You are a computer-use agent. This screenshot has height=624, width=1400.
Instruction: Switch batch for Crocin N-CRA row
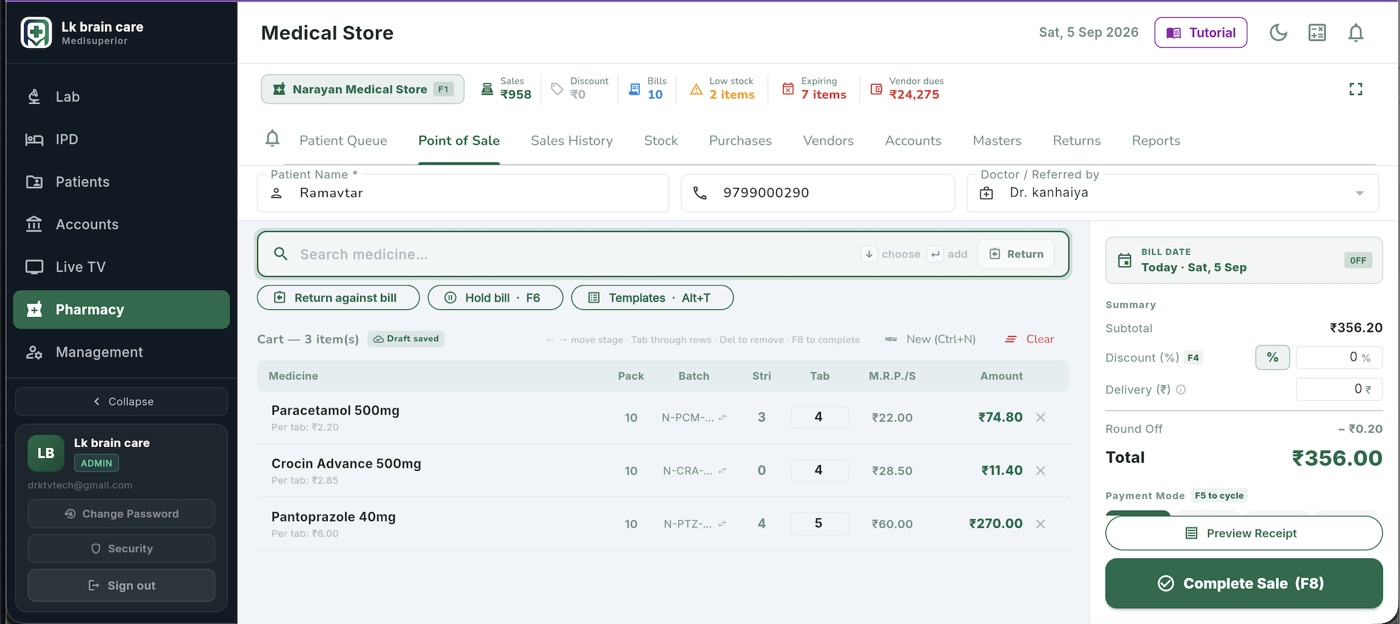722,471
